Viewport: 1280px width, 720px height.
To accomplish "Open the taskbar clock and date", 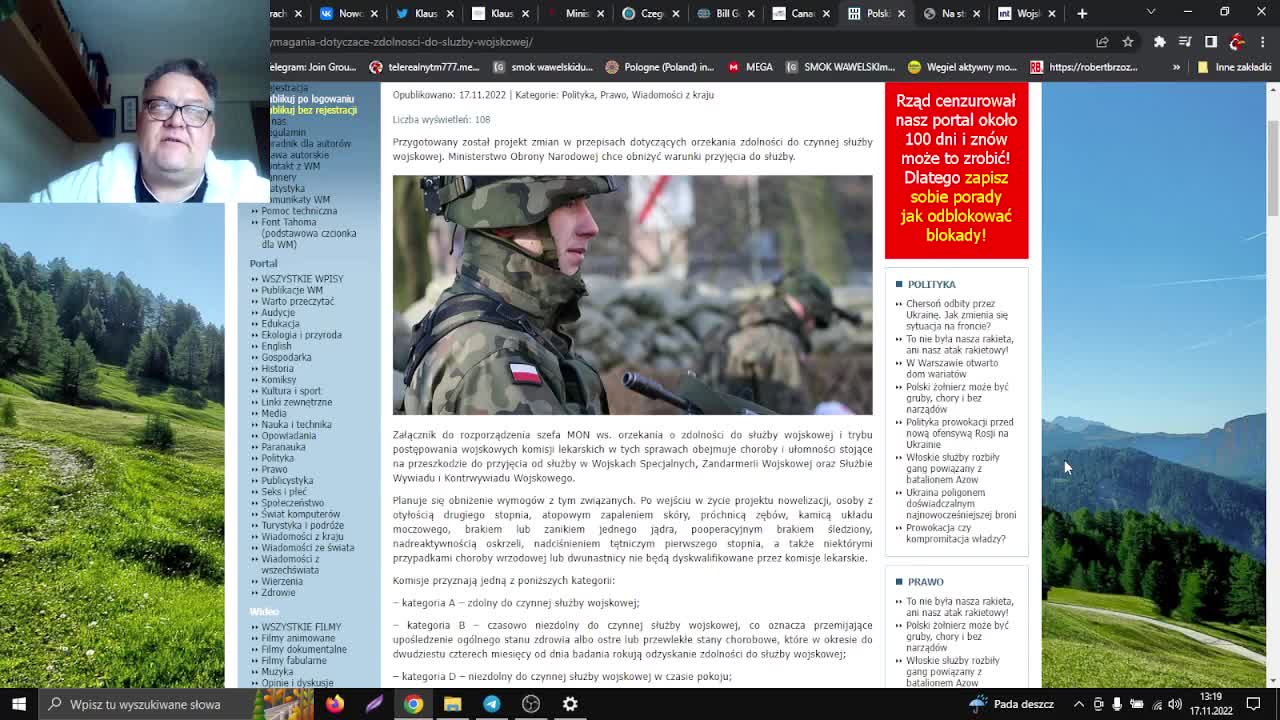I will point(1211,704).
